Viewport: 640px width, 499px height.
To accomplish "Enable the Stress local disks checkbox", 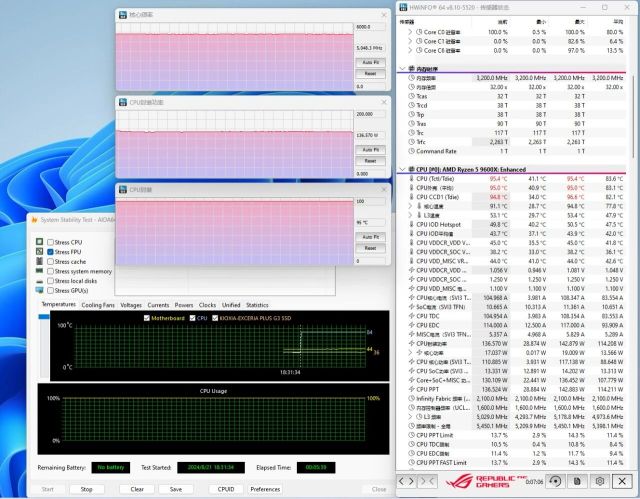I will coord(50,281).
